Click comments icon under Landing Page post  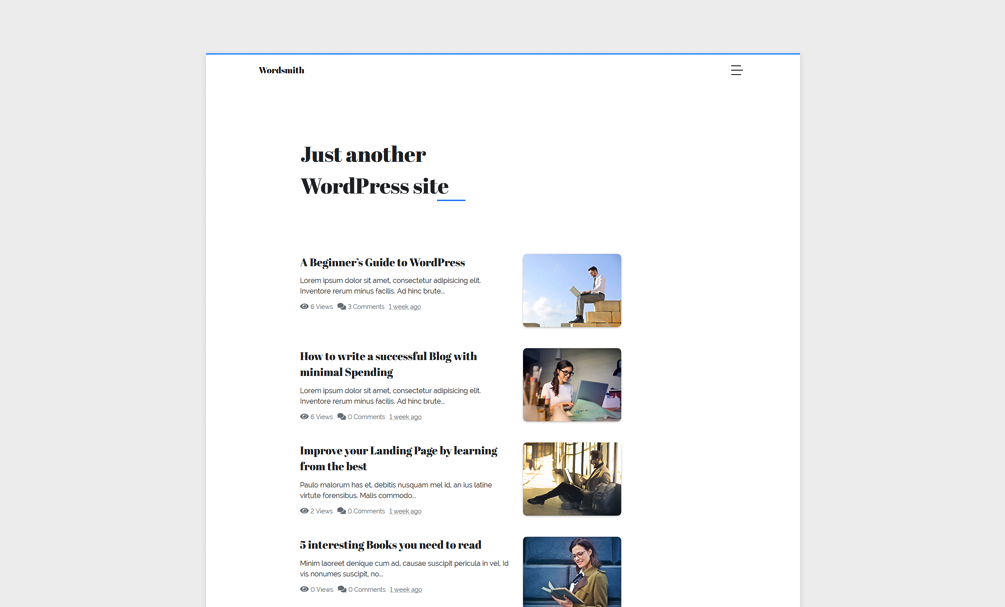342,511
